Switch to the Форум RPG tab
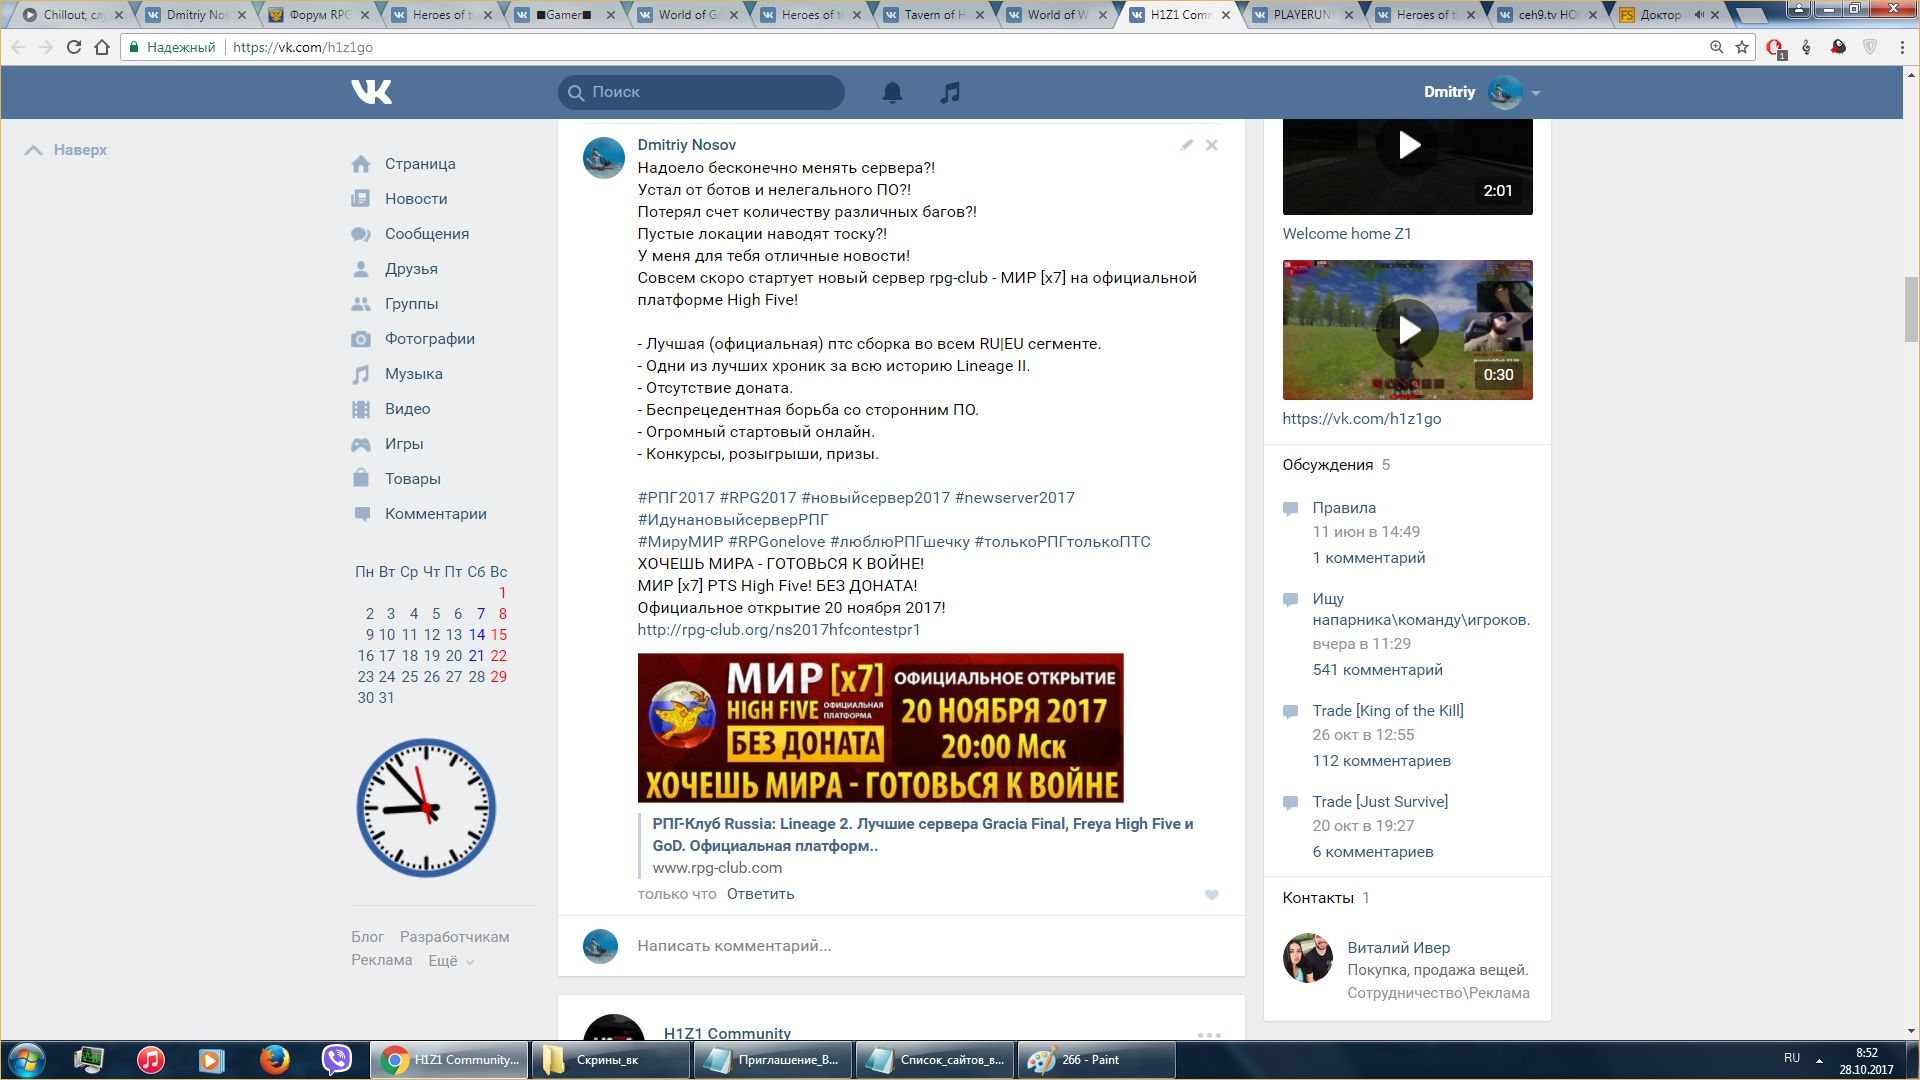The height and width of the screenshot is (1080, 1920). pyautogui.click(x=320, y=15)
